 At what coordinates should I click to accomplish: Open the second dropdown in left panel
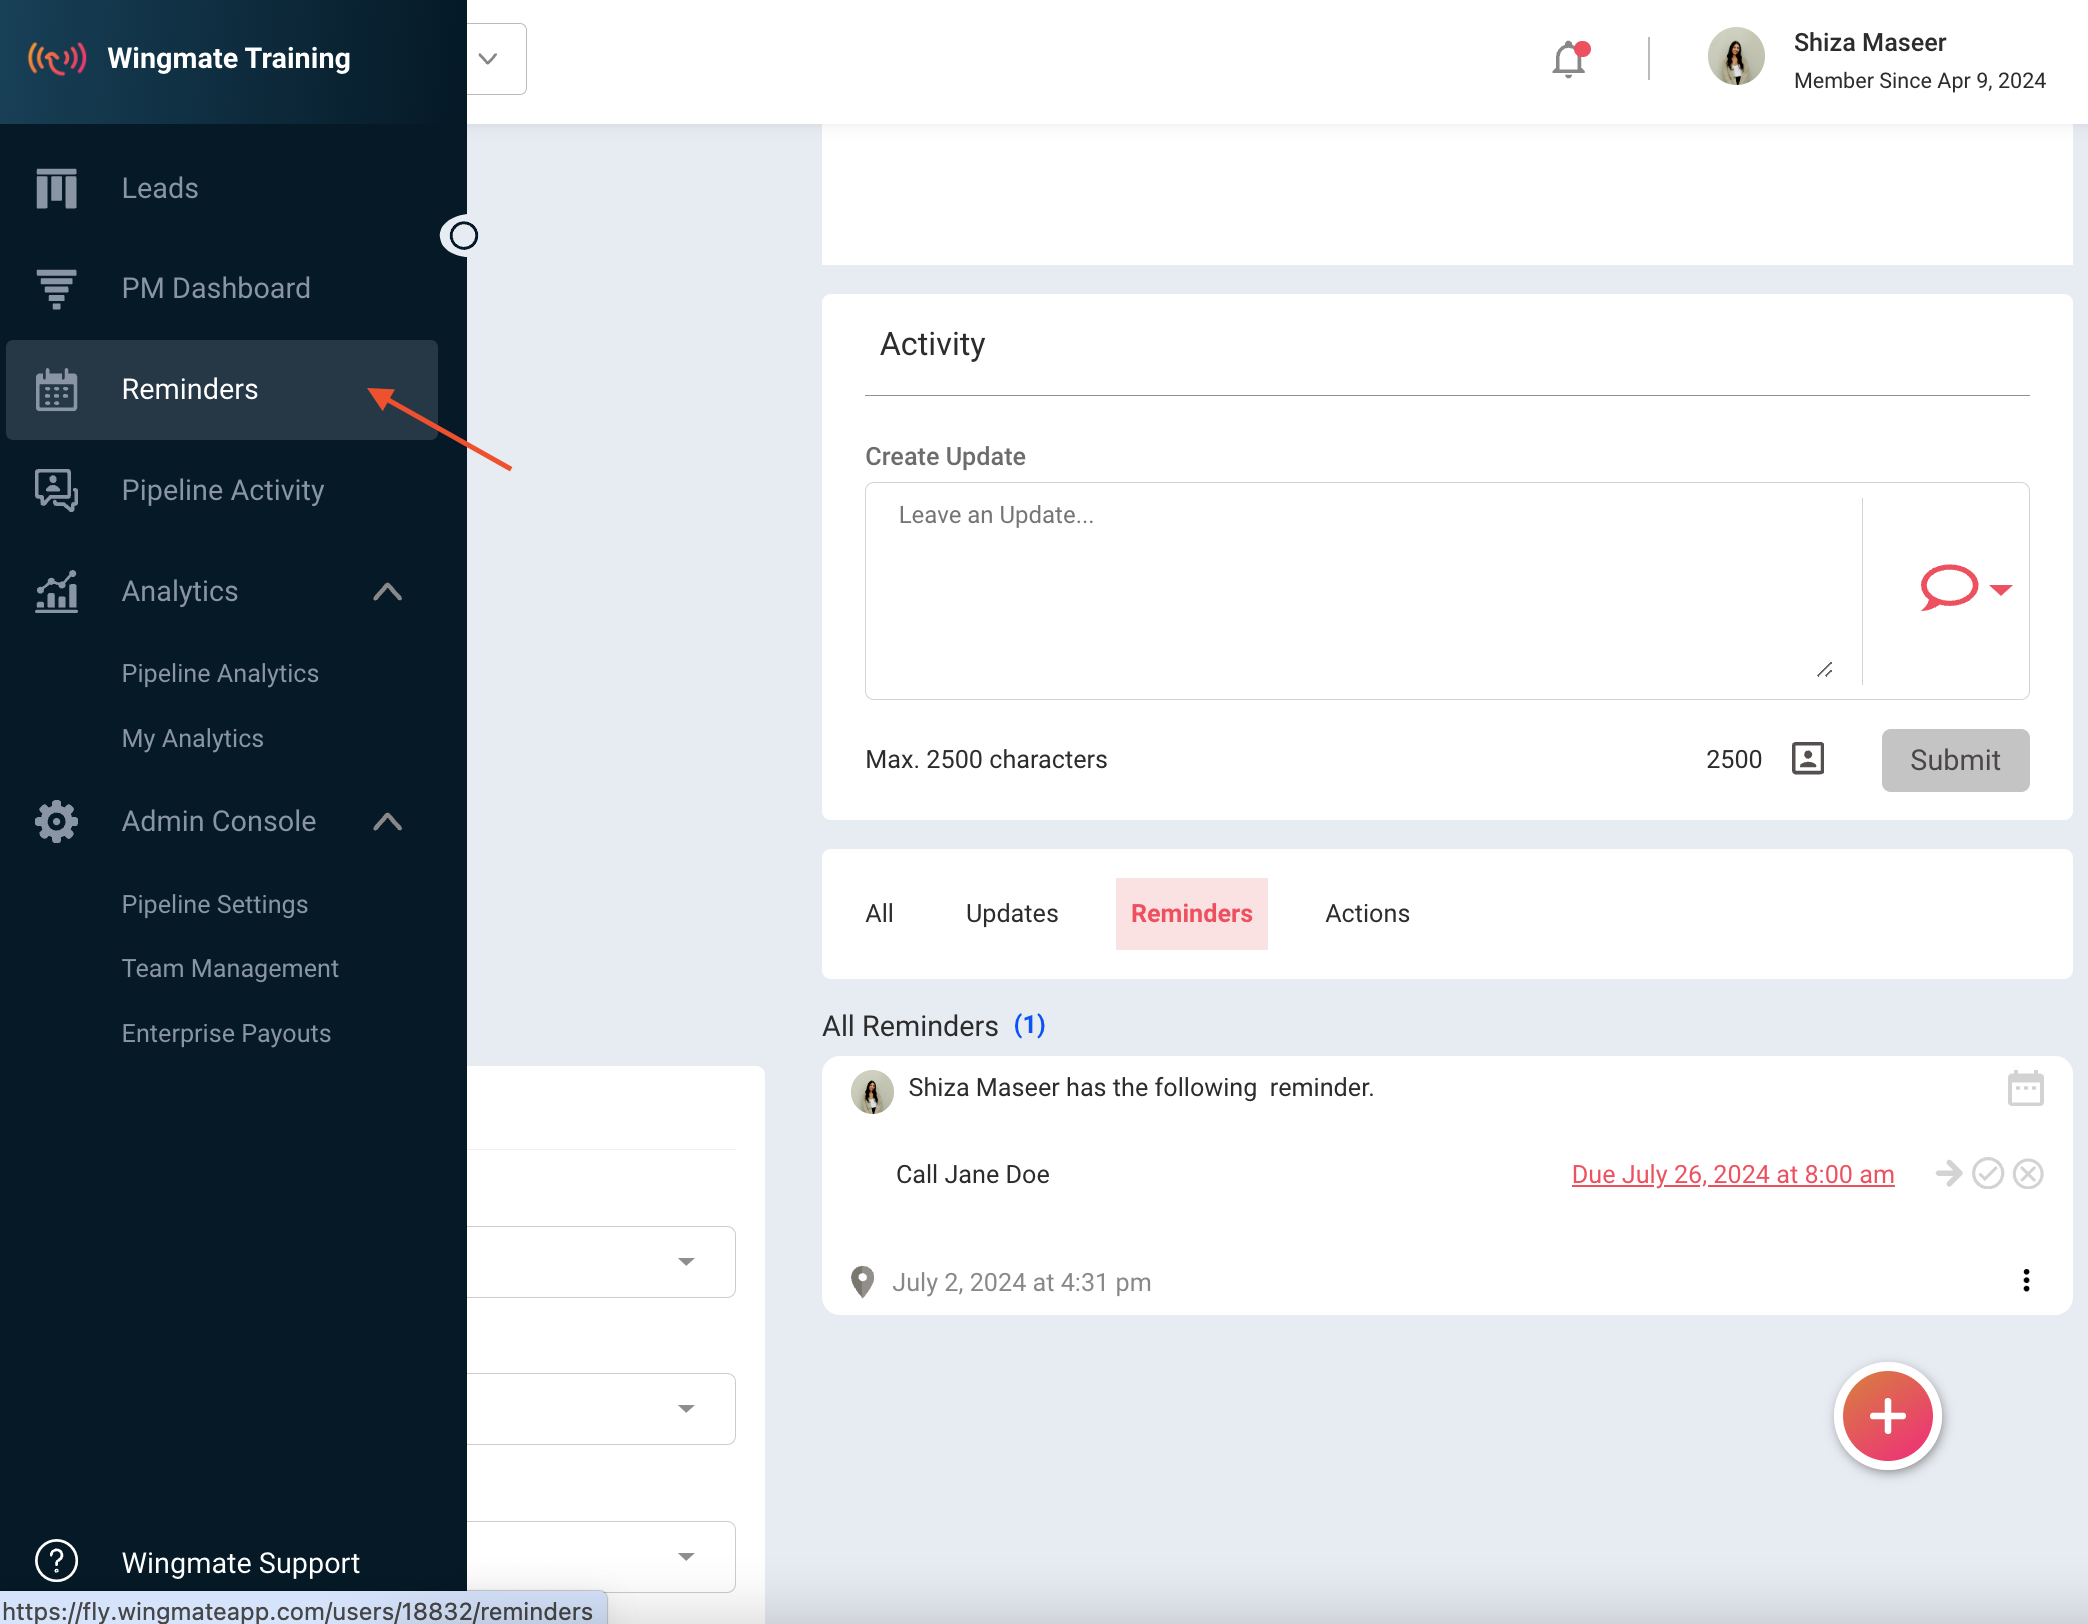coord(686,1409)
